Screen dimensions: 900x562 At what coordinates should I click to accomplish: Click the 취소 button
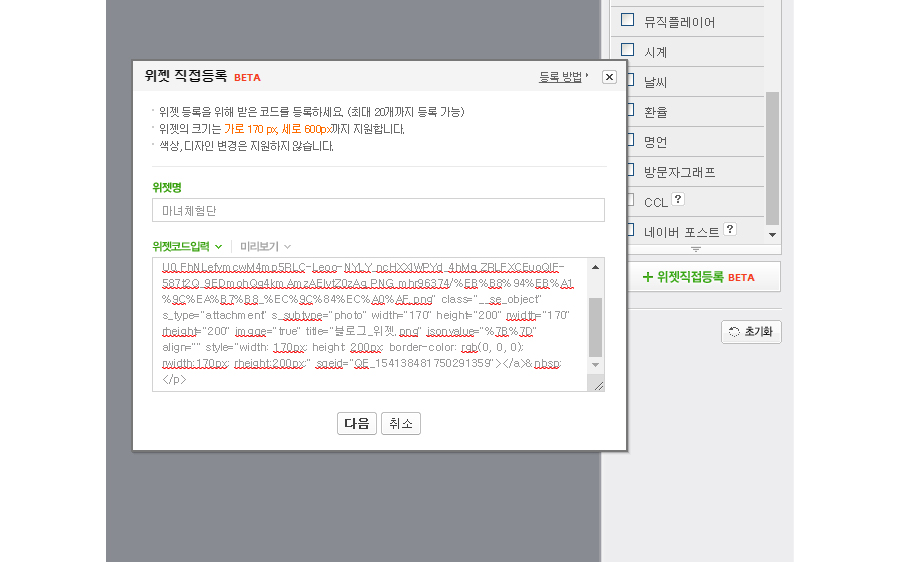pos(401,424)
